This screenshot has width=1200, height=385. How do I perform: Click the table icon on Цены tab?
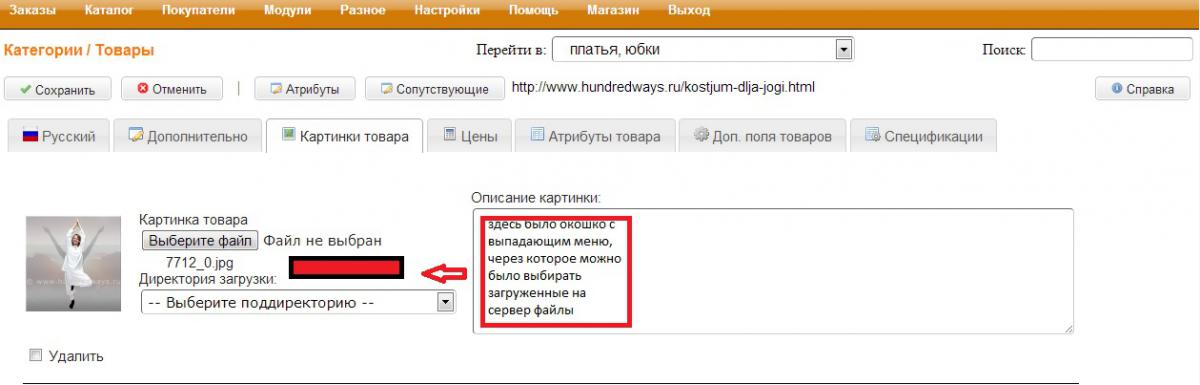click(x=450, y=134)
